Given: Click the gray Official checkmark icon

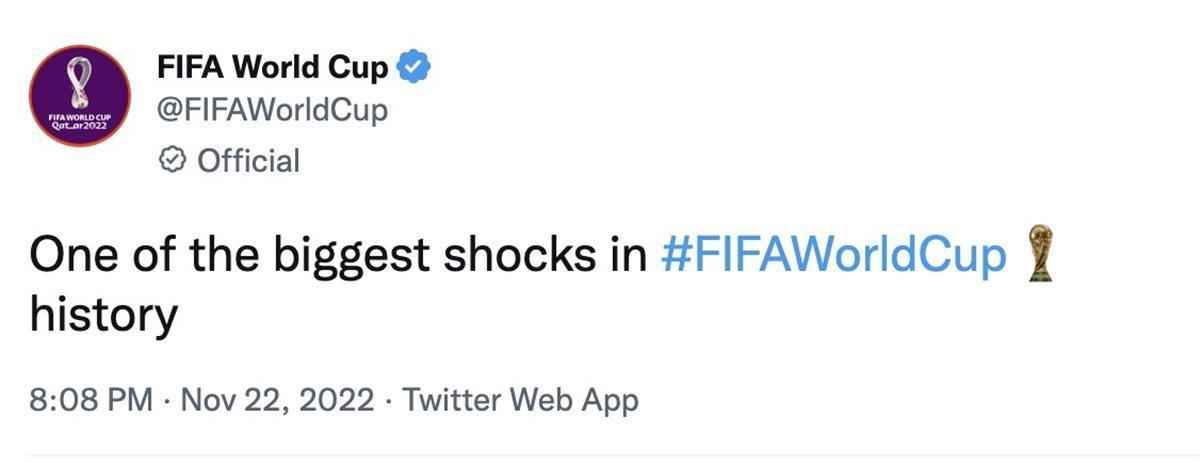Looking at the screenshot, I should pyautogui.click(x=172, y=160).
